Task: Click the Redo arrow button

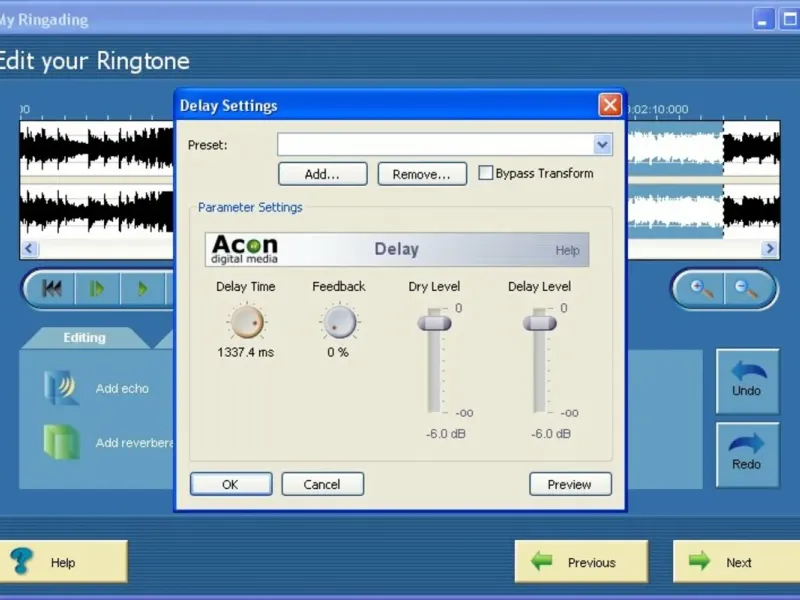Action: point(747,455)
